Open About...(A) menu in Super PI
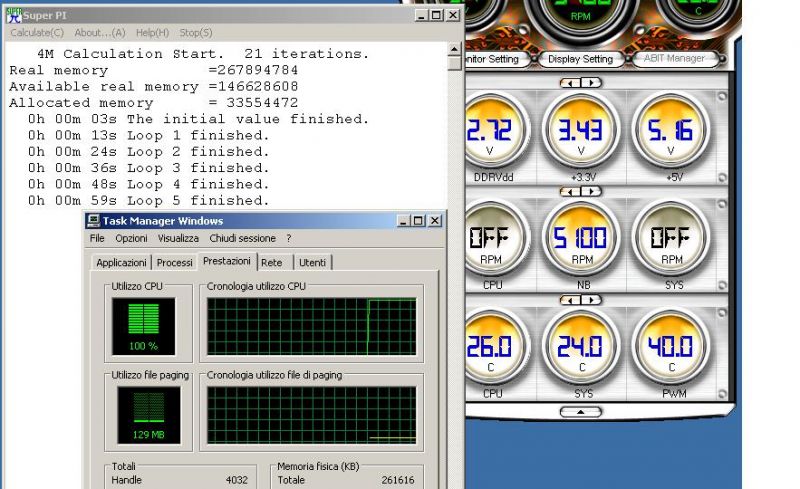This screenshot has height=489, width=800. click(99, 33)
